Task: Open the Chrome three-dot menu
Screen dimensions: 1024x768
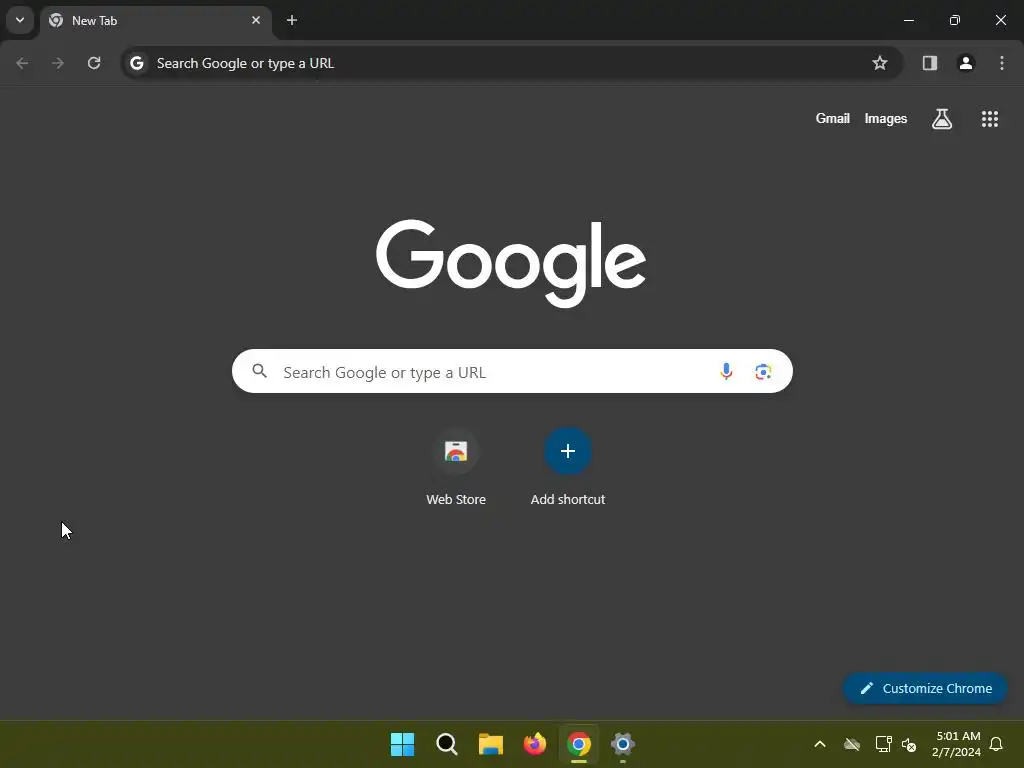Action: [x=1002, y=63]
